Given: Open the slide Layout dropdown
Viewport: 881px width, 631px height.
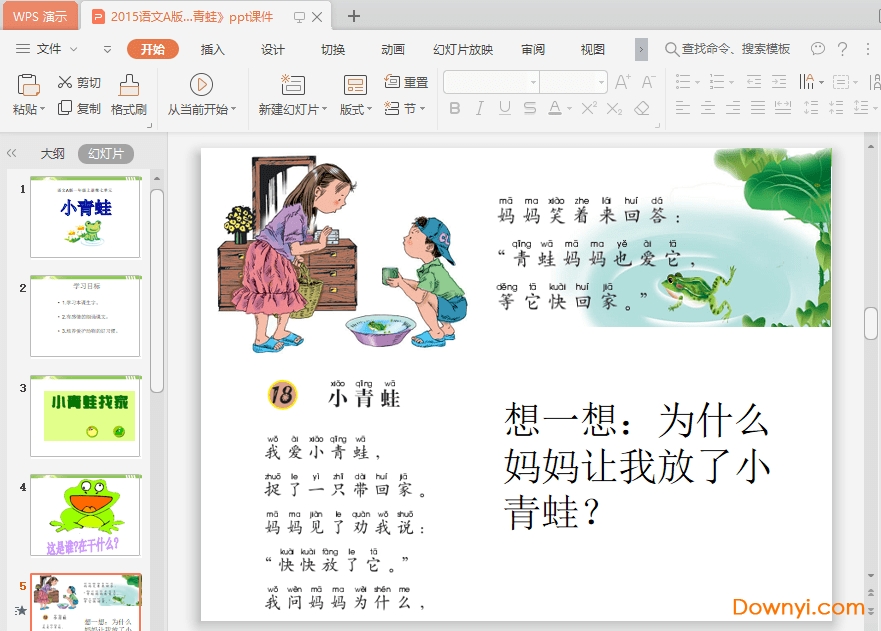Looking at the screenshot, I should tap(351, 107).
